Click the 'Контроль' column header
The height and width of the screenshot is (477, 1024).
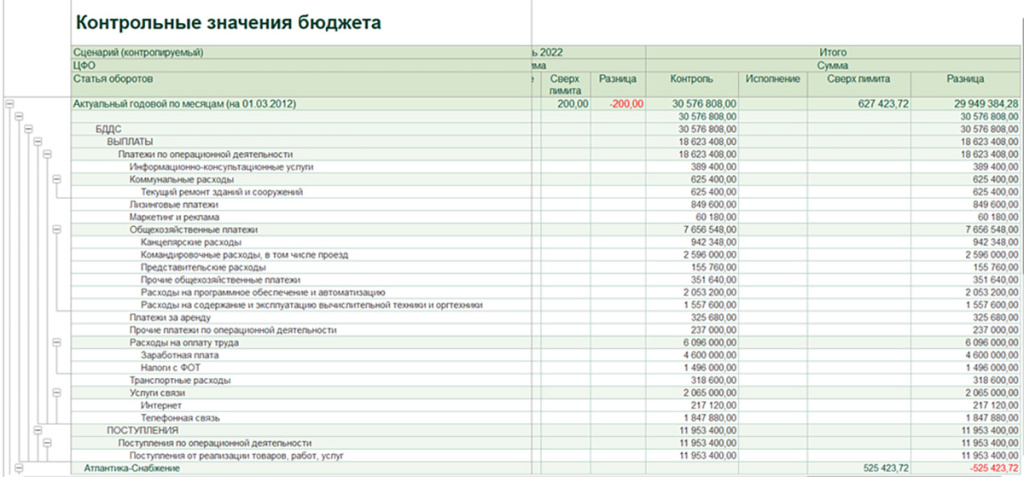coord(692,79)
